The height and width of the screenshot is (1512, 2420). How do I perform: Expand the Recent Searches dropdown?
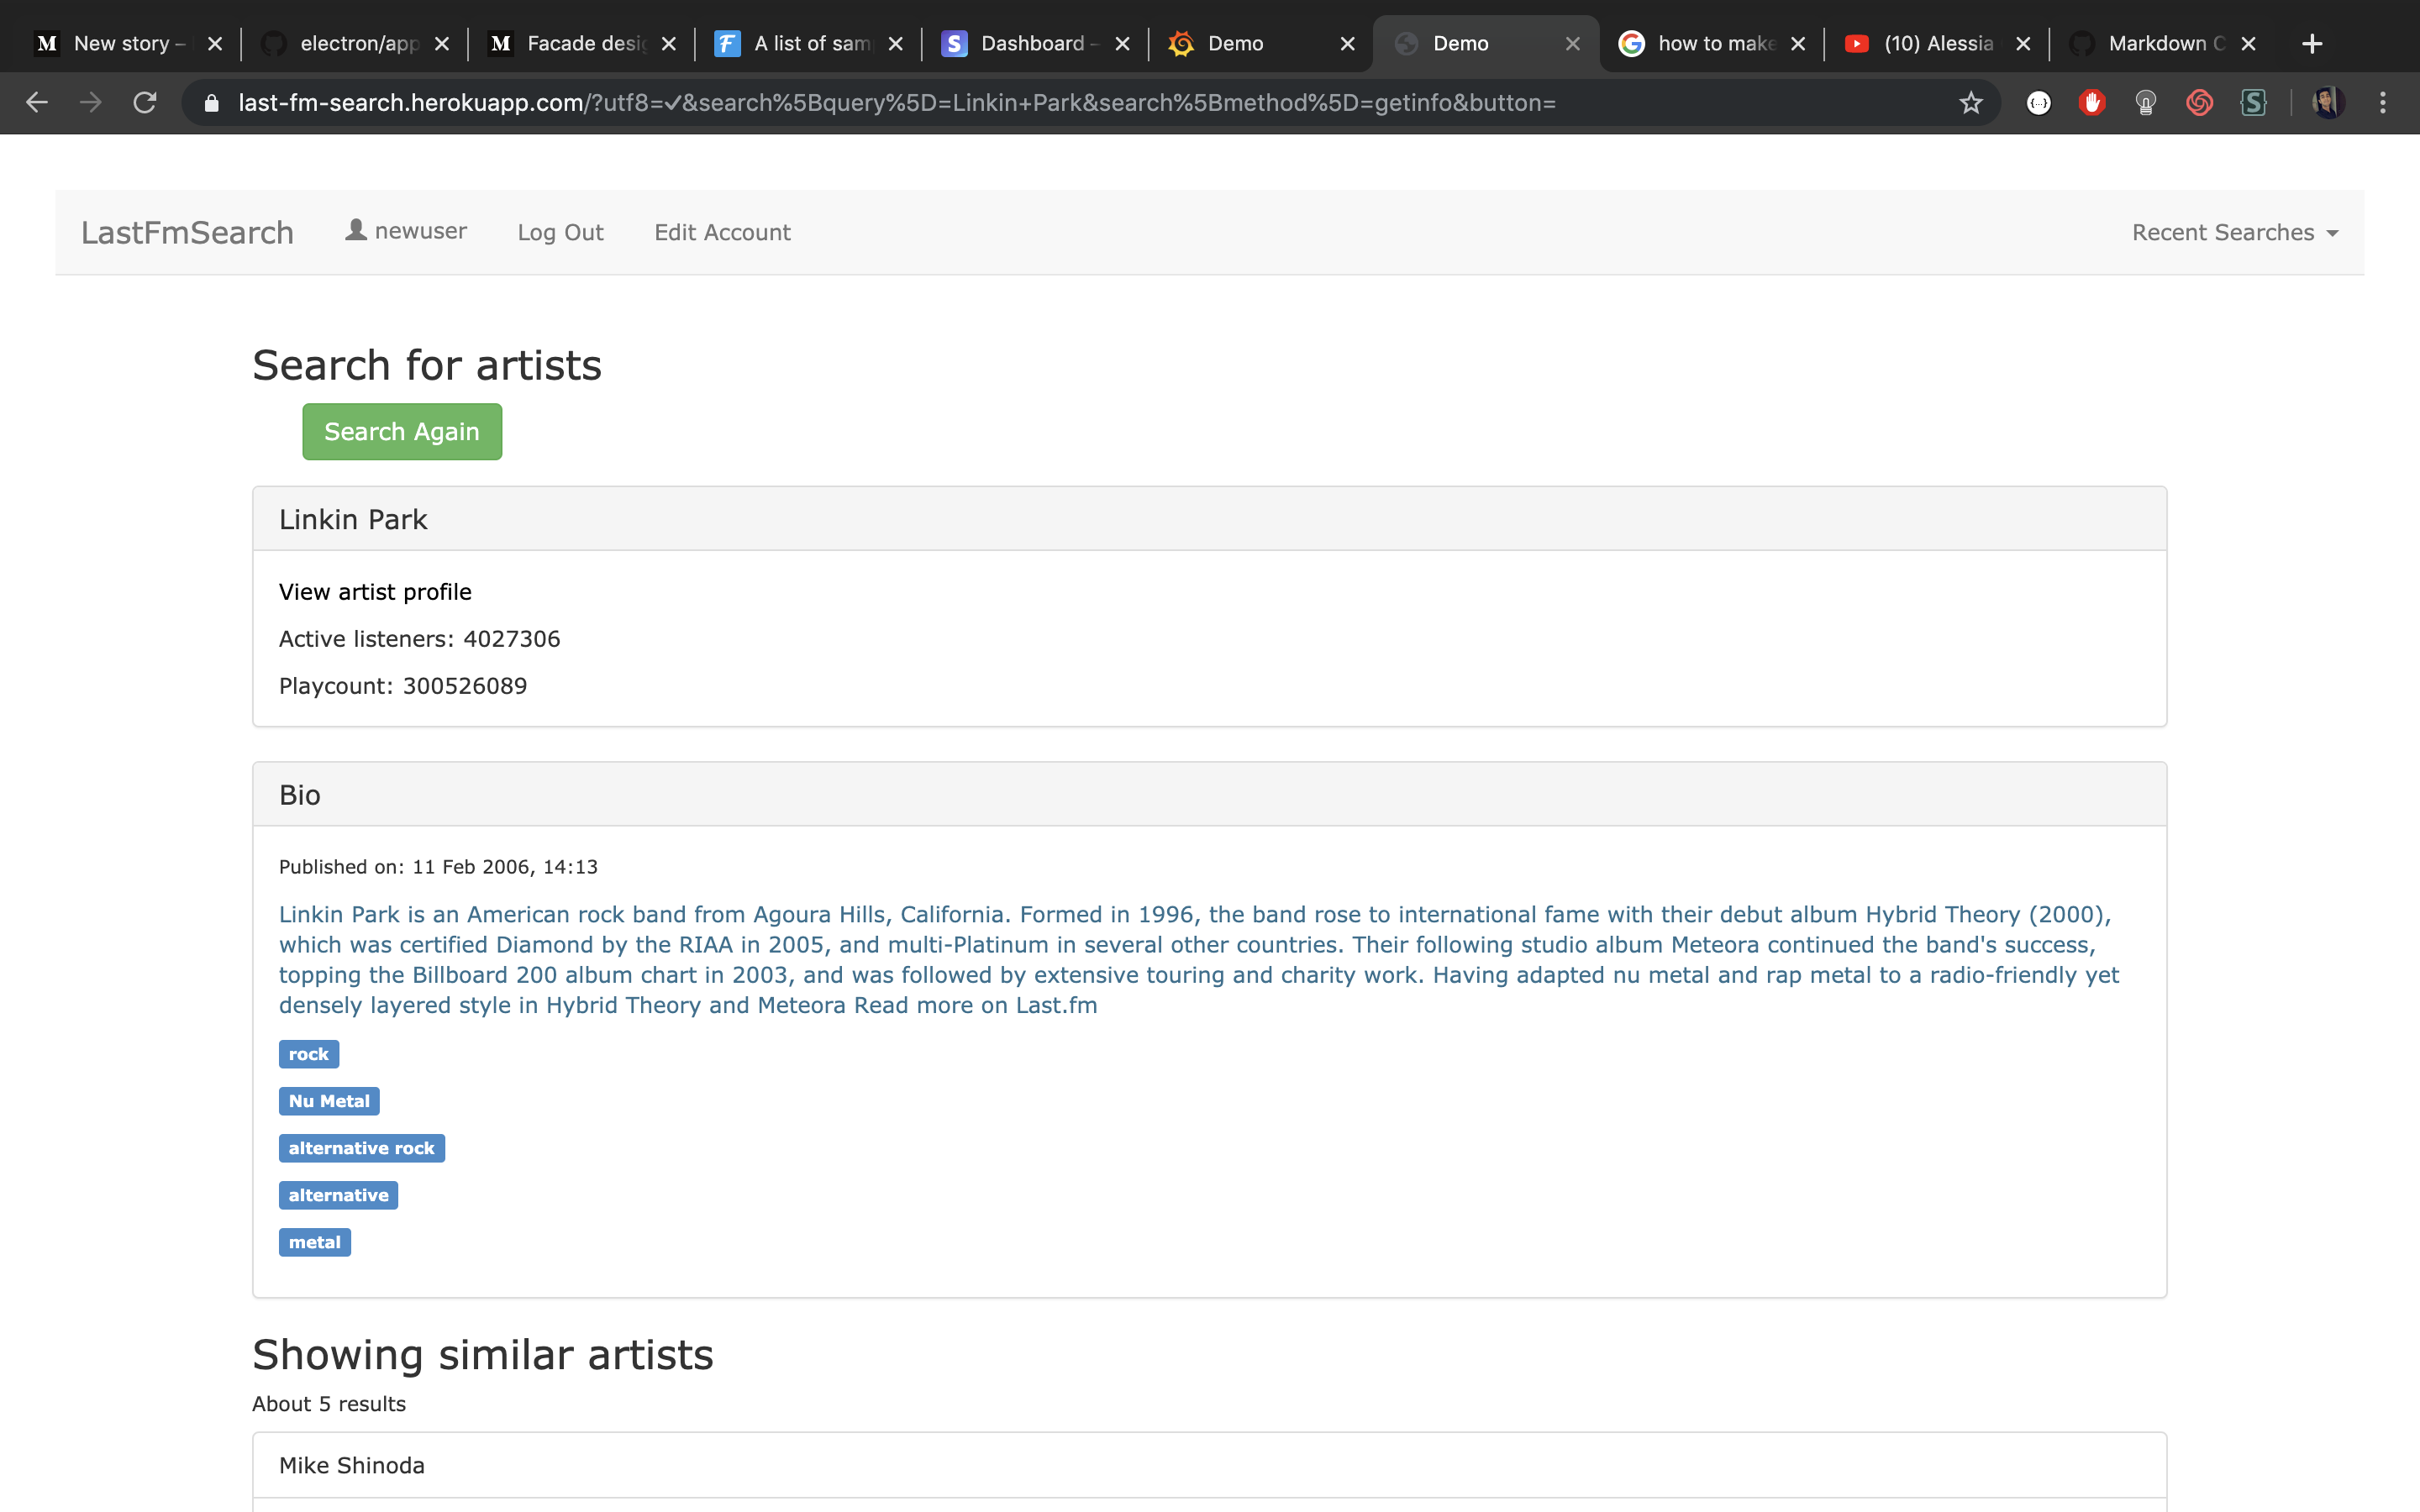2234,232
